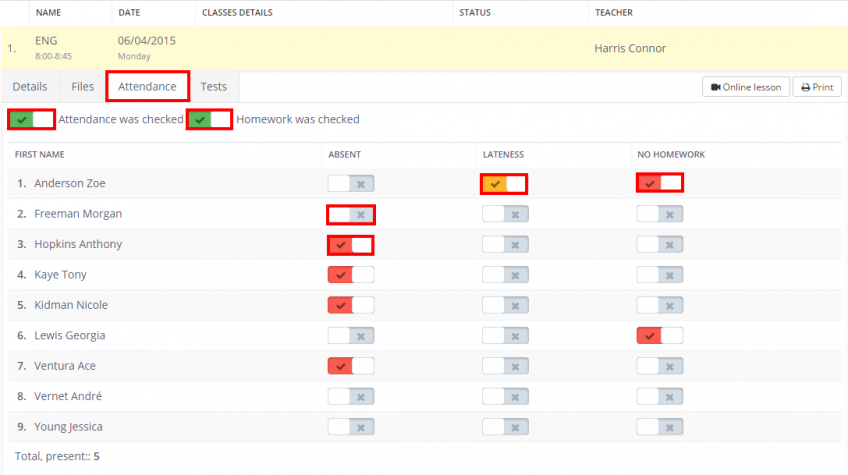Open the Details tab
Screen dimensions: 848x475
click(30, 87)
